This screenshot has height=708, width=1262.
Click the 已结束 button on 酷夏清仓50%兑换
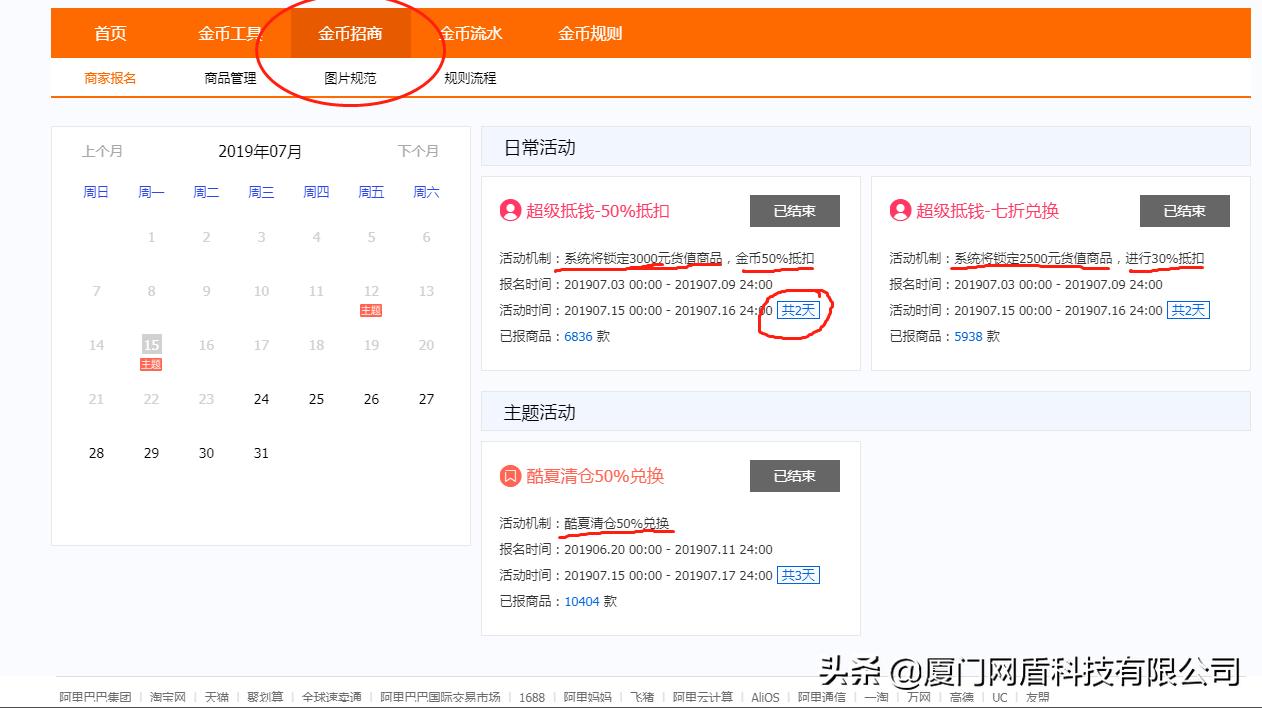(794, 475)
